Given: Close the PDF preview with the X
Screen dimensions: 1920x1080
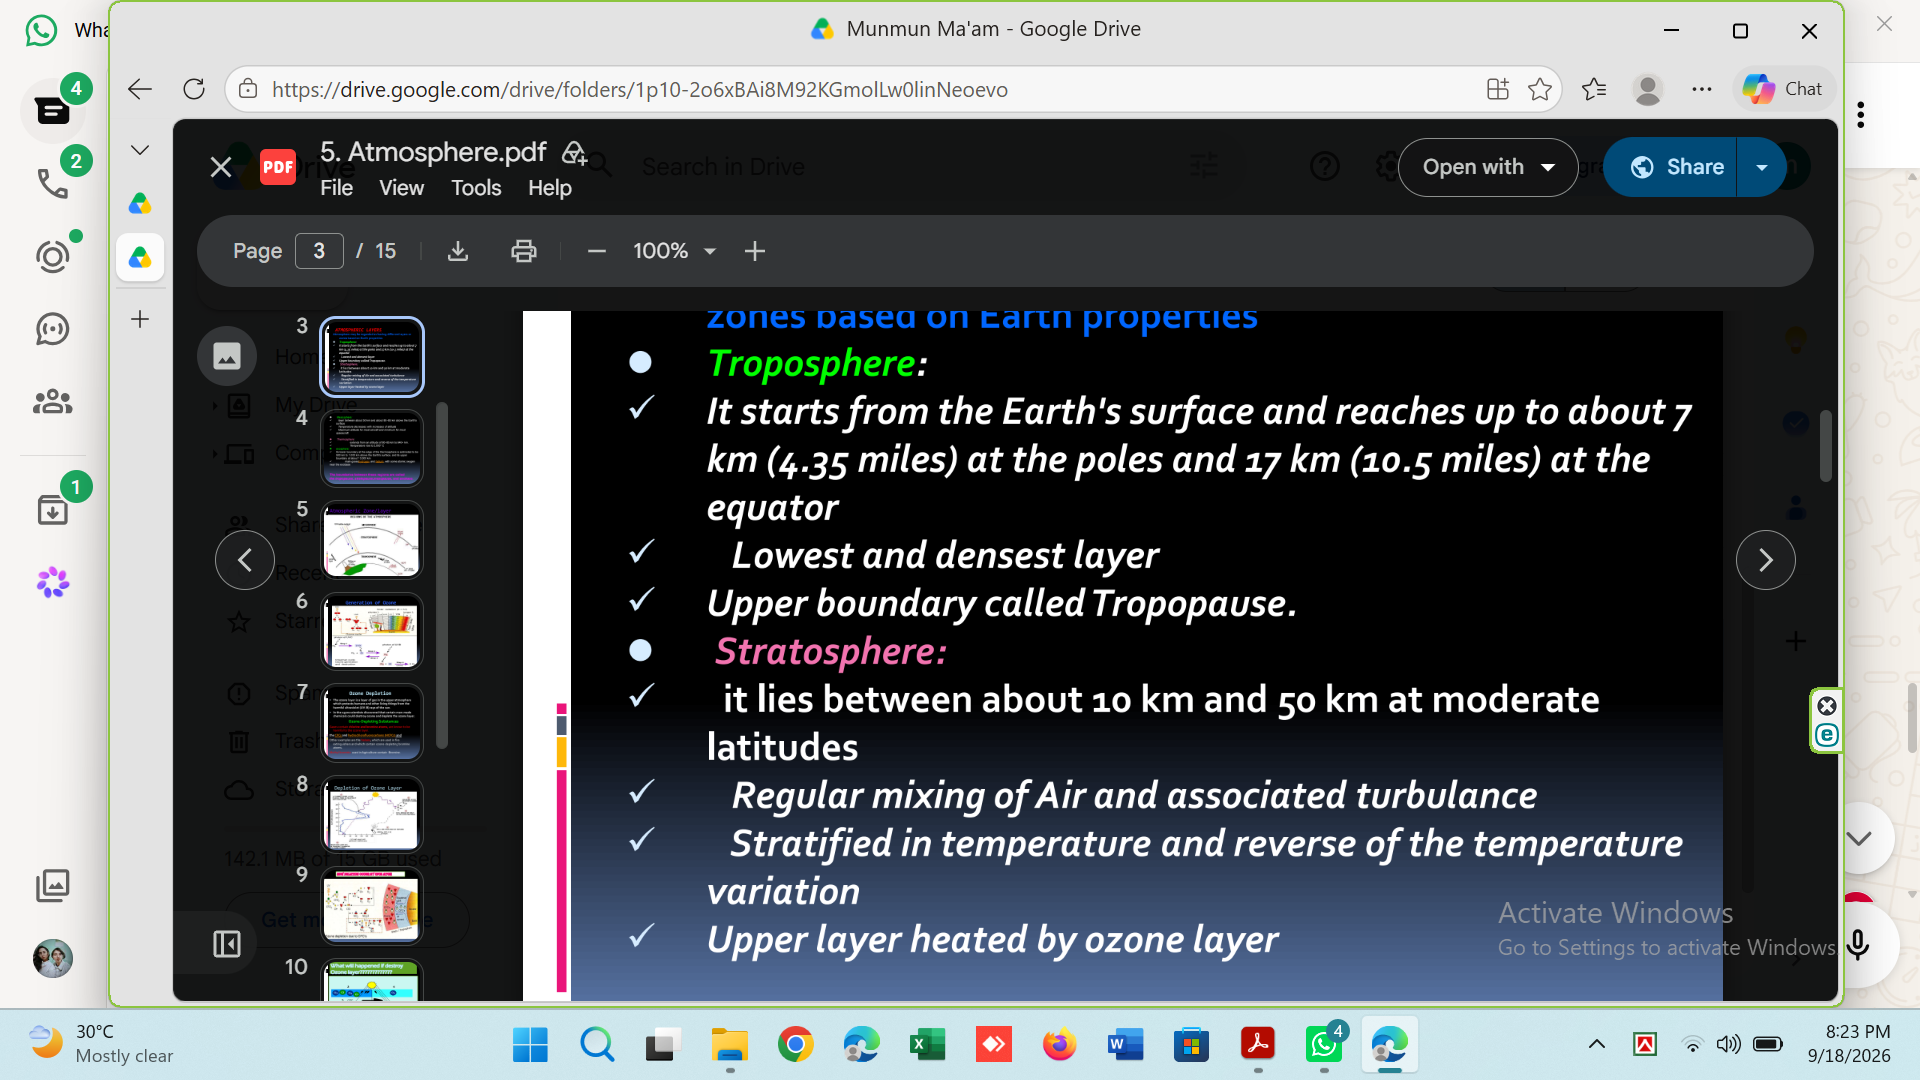Looking at the screenshot, I should tap(221, 167).
